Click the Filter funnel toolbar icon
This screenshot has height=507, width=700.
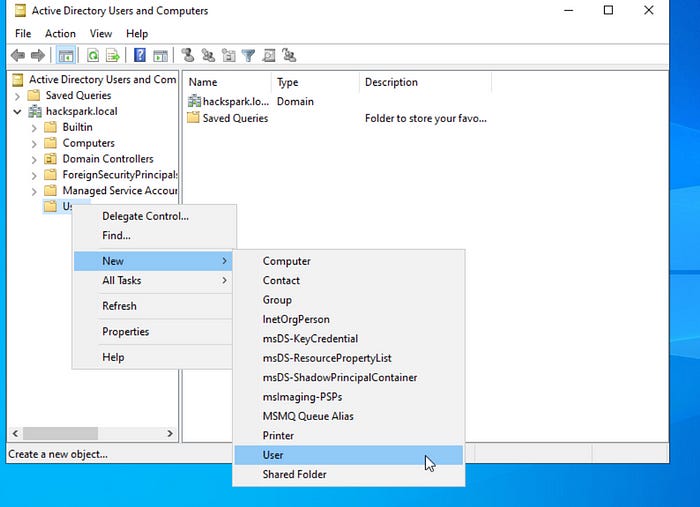tap(248, 55)
